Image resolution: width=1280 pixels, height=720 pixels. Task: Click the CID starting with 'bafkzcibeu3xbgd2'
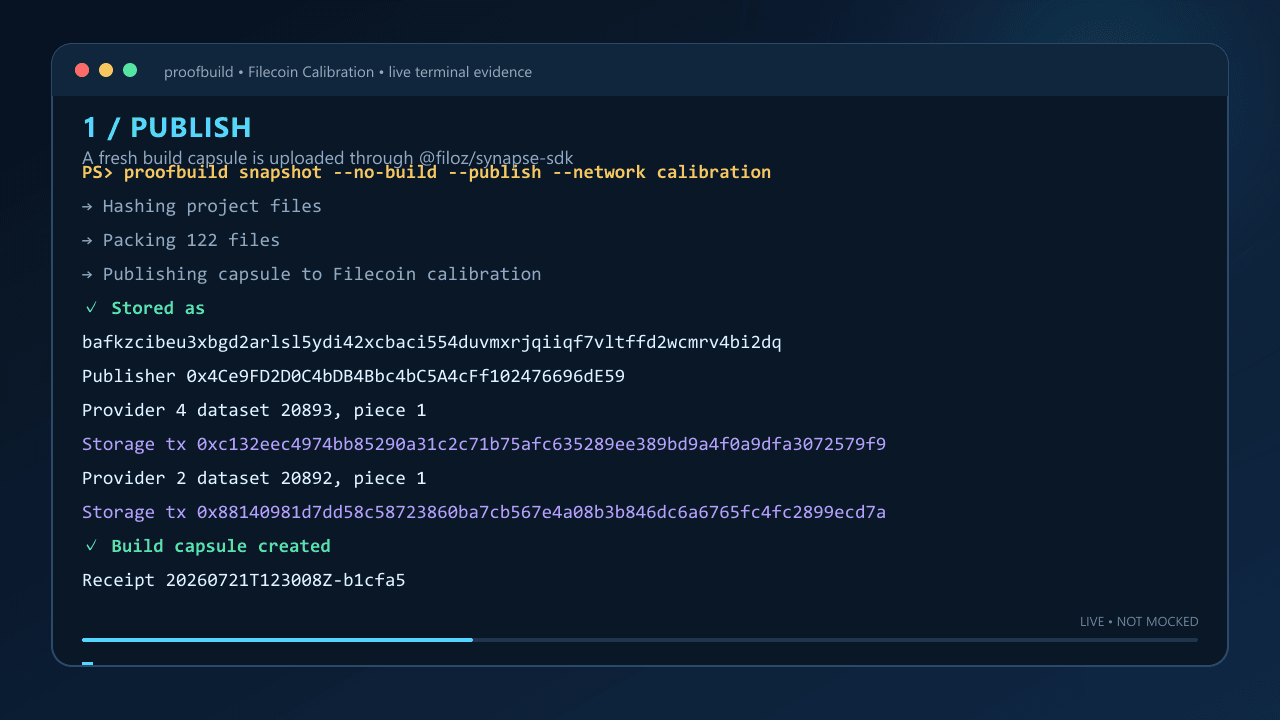432,342
